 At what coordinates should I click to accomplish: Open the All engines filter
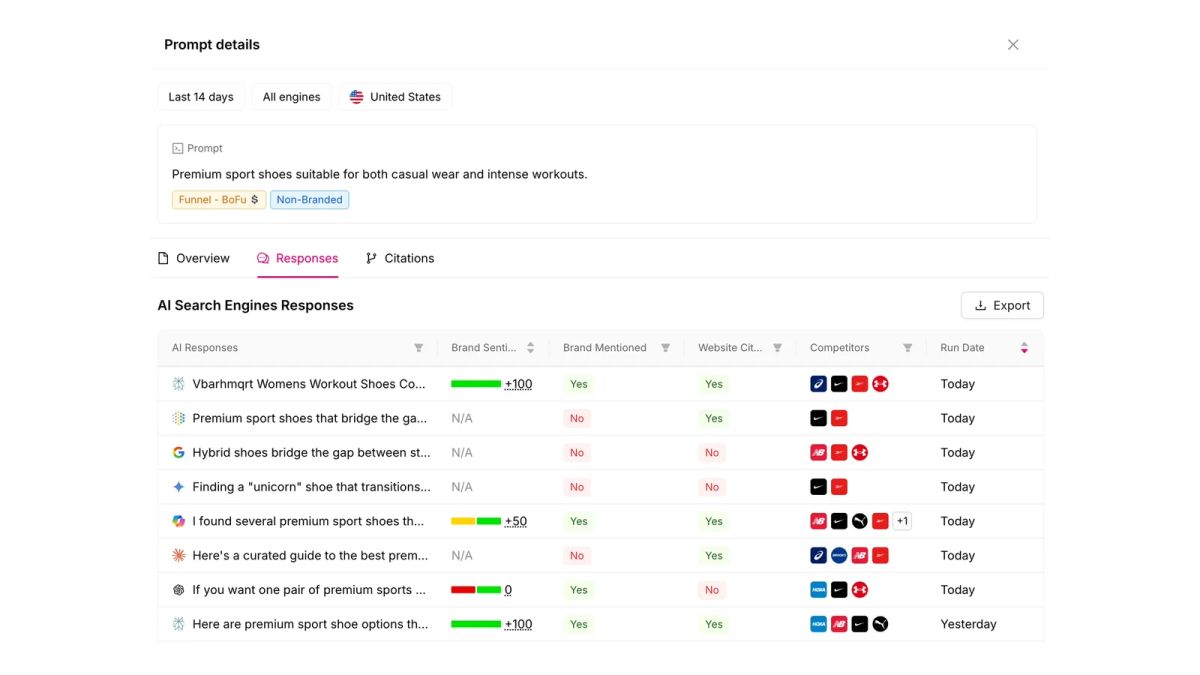coord(291,97)
